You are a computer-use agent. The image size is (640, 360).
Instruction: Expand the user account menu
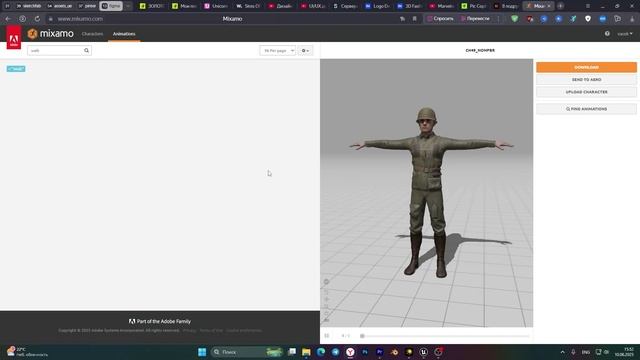(x=624, y=34)
